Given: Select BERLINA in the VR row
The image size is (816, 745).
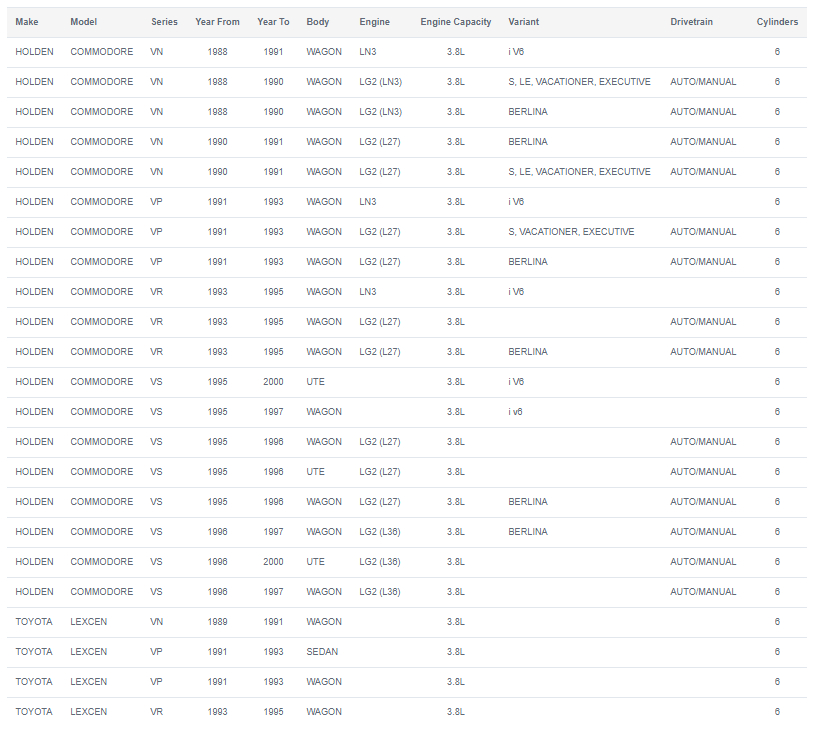Looking at the screenshot, I should tap(528, 352).
